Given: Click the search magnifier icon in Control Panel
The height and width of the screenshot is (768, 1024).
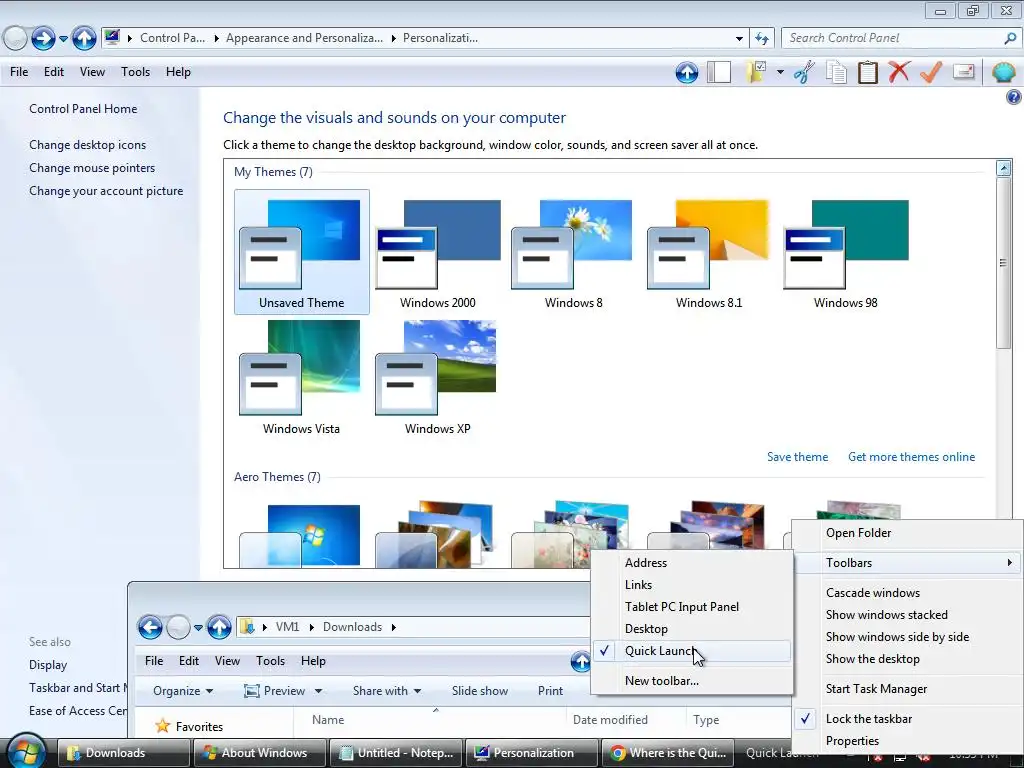Looking at the screenshot, I should (1010, 38).
